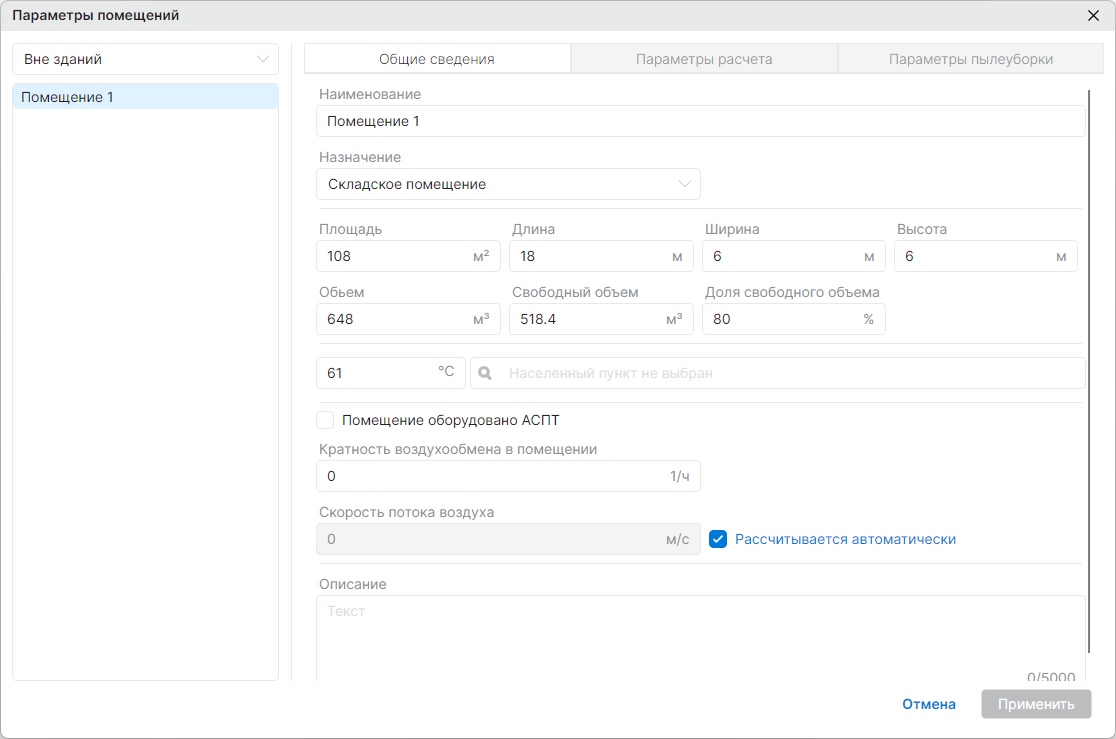Click the search magnifier icon for locality
Screen dimensions: 1116x739
click(485, 373)
